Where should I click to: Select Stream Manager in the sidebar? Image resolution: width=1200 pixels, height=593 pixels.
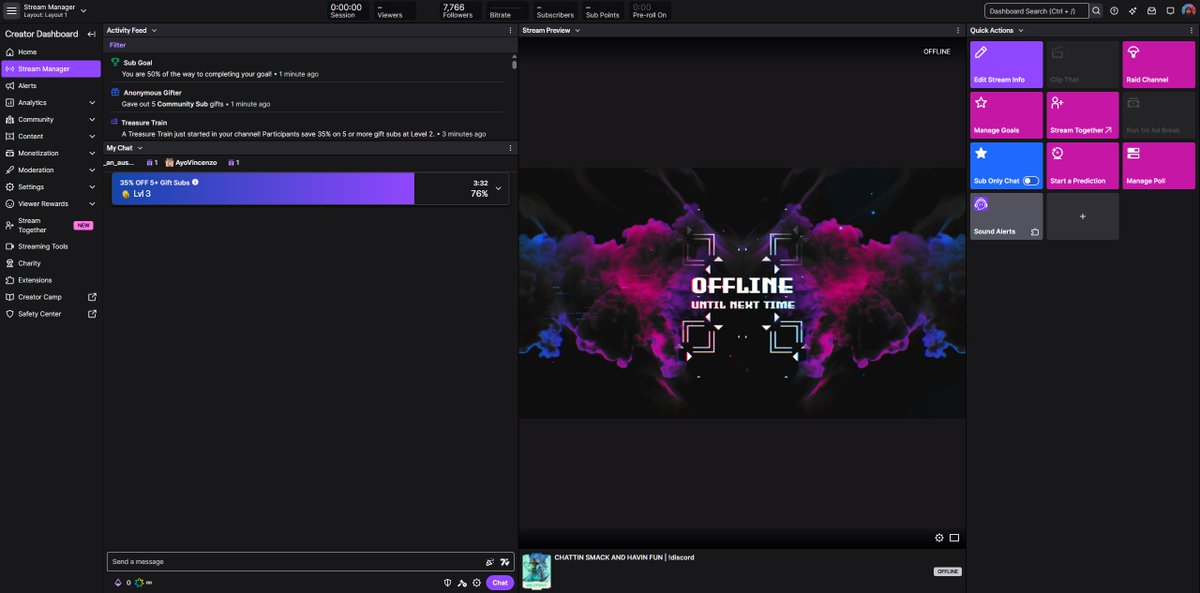50,69
